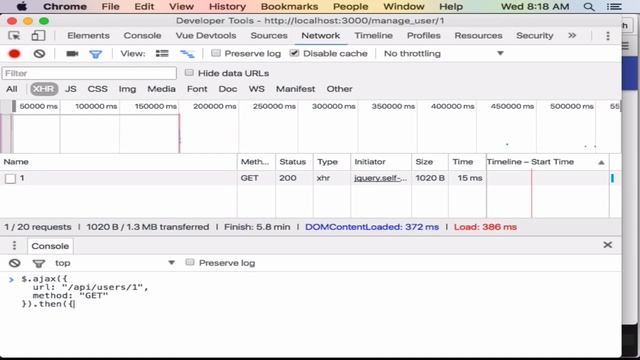Open the Bookmarks menu

tap(289, 7)
